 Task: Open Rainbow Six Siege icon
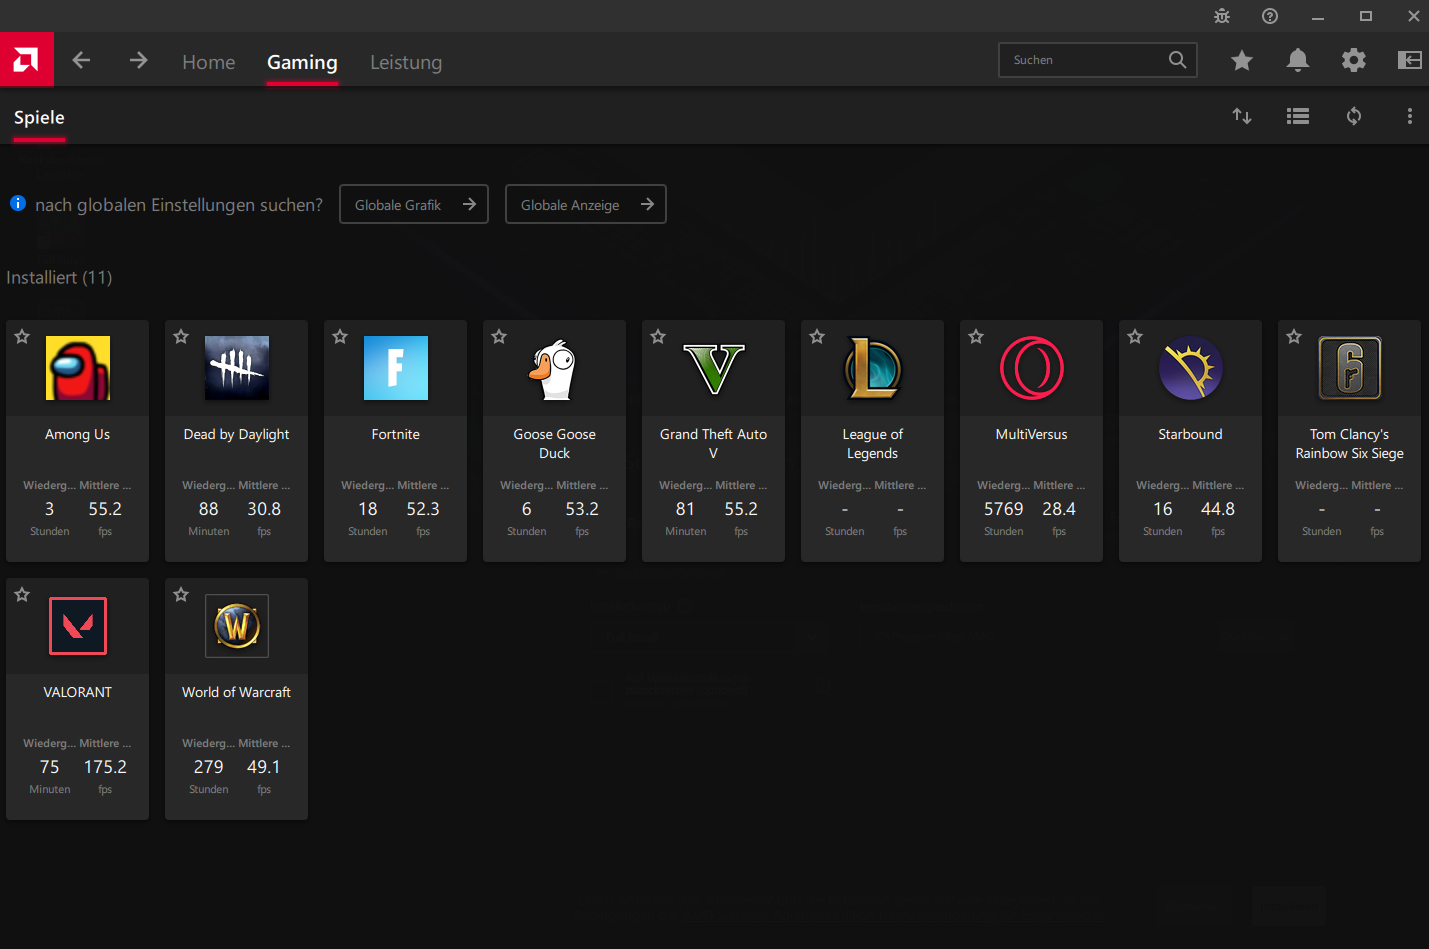coord(1350,368)
